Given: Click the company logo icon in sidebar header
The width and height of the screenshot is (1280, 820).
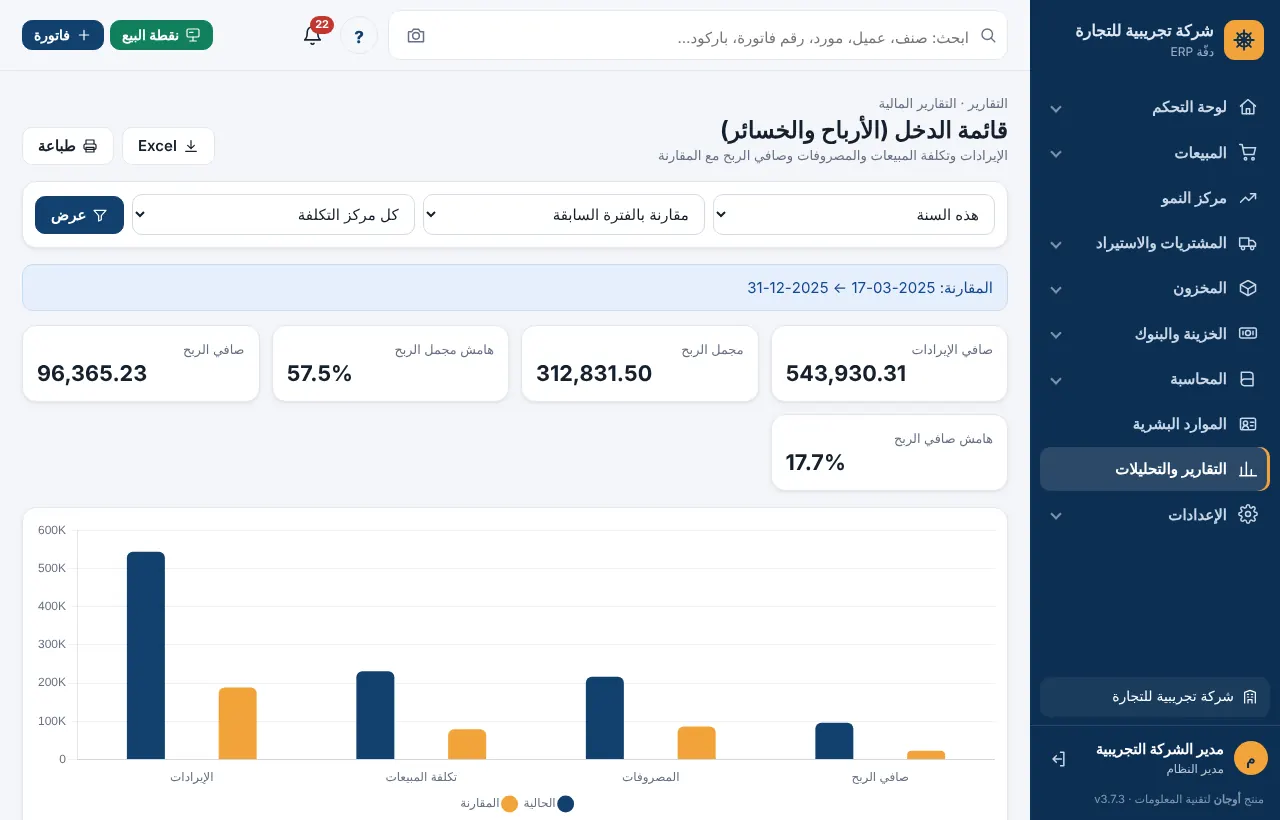Looking at the screenshot, I should 1244,40.
